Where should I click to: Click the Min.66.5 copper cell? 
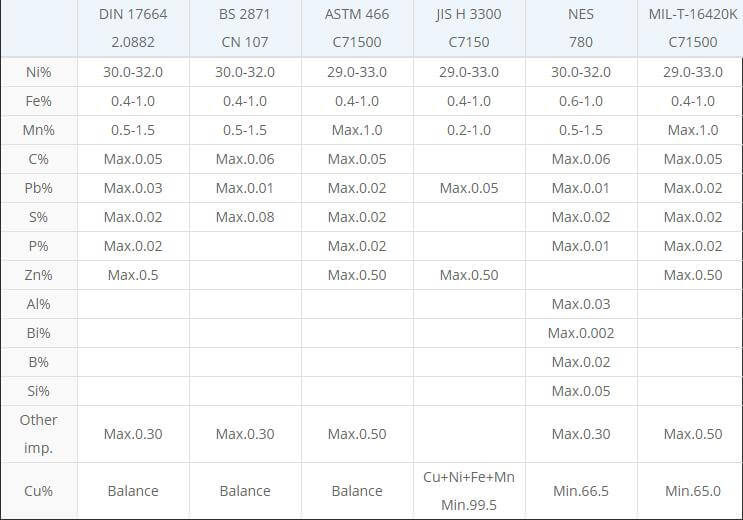pos(581,491)
